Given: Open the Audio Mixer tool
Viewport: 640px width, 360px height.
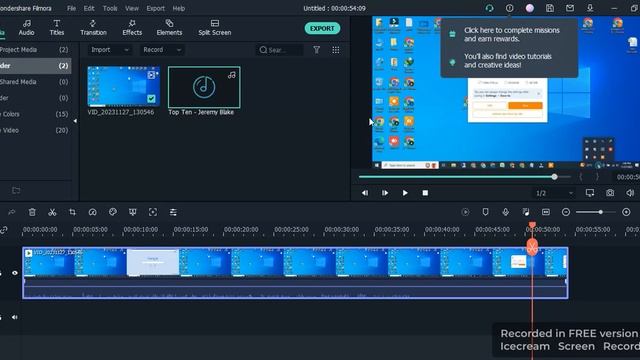Looking at the screenshot, I should tap(526, 212).
